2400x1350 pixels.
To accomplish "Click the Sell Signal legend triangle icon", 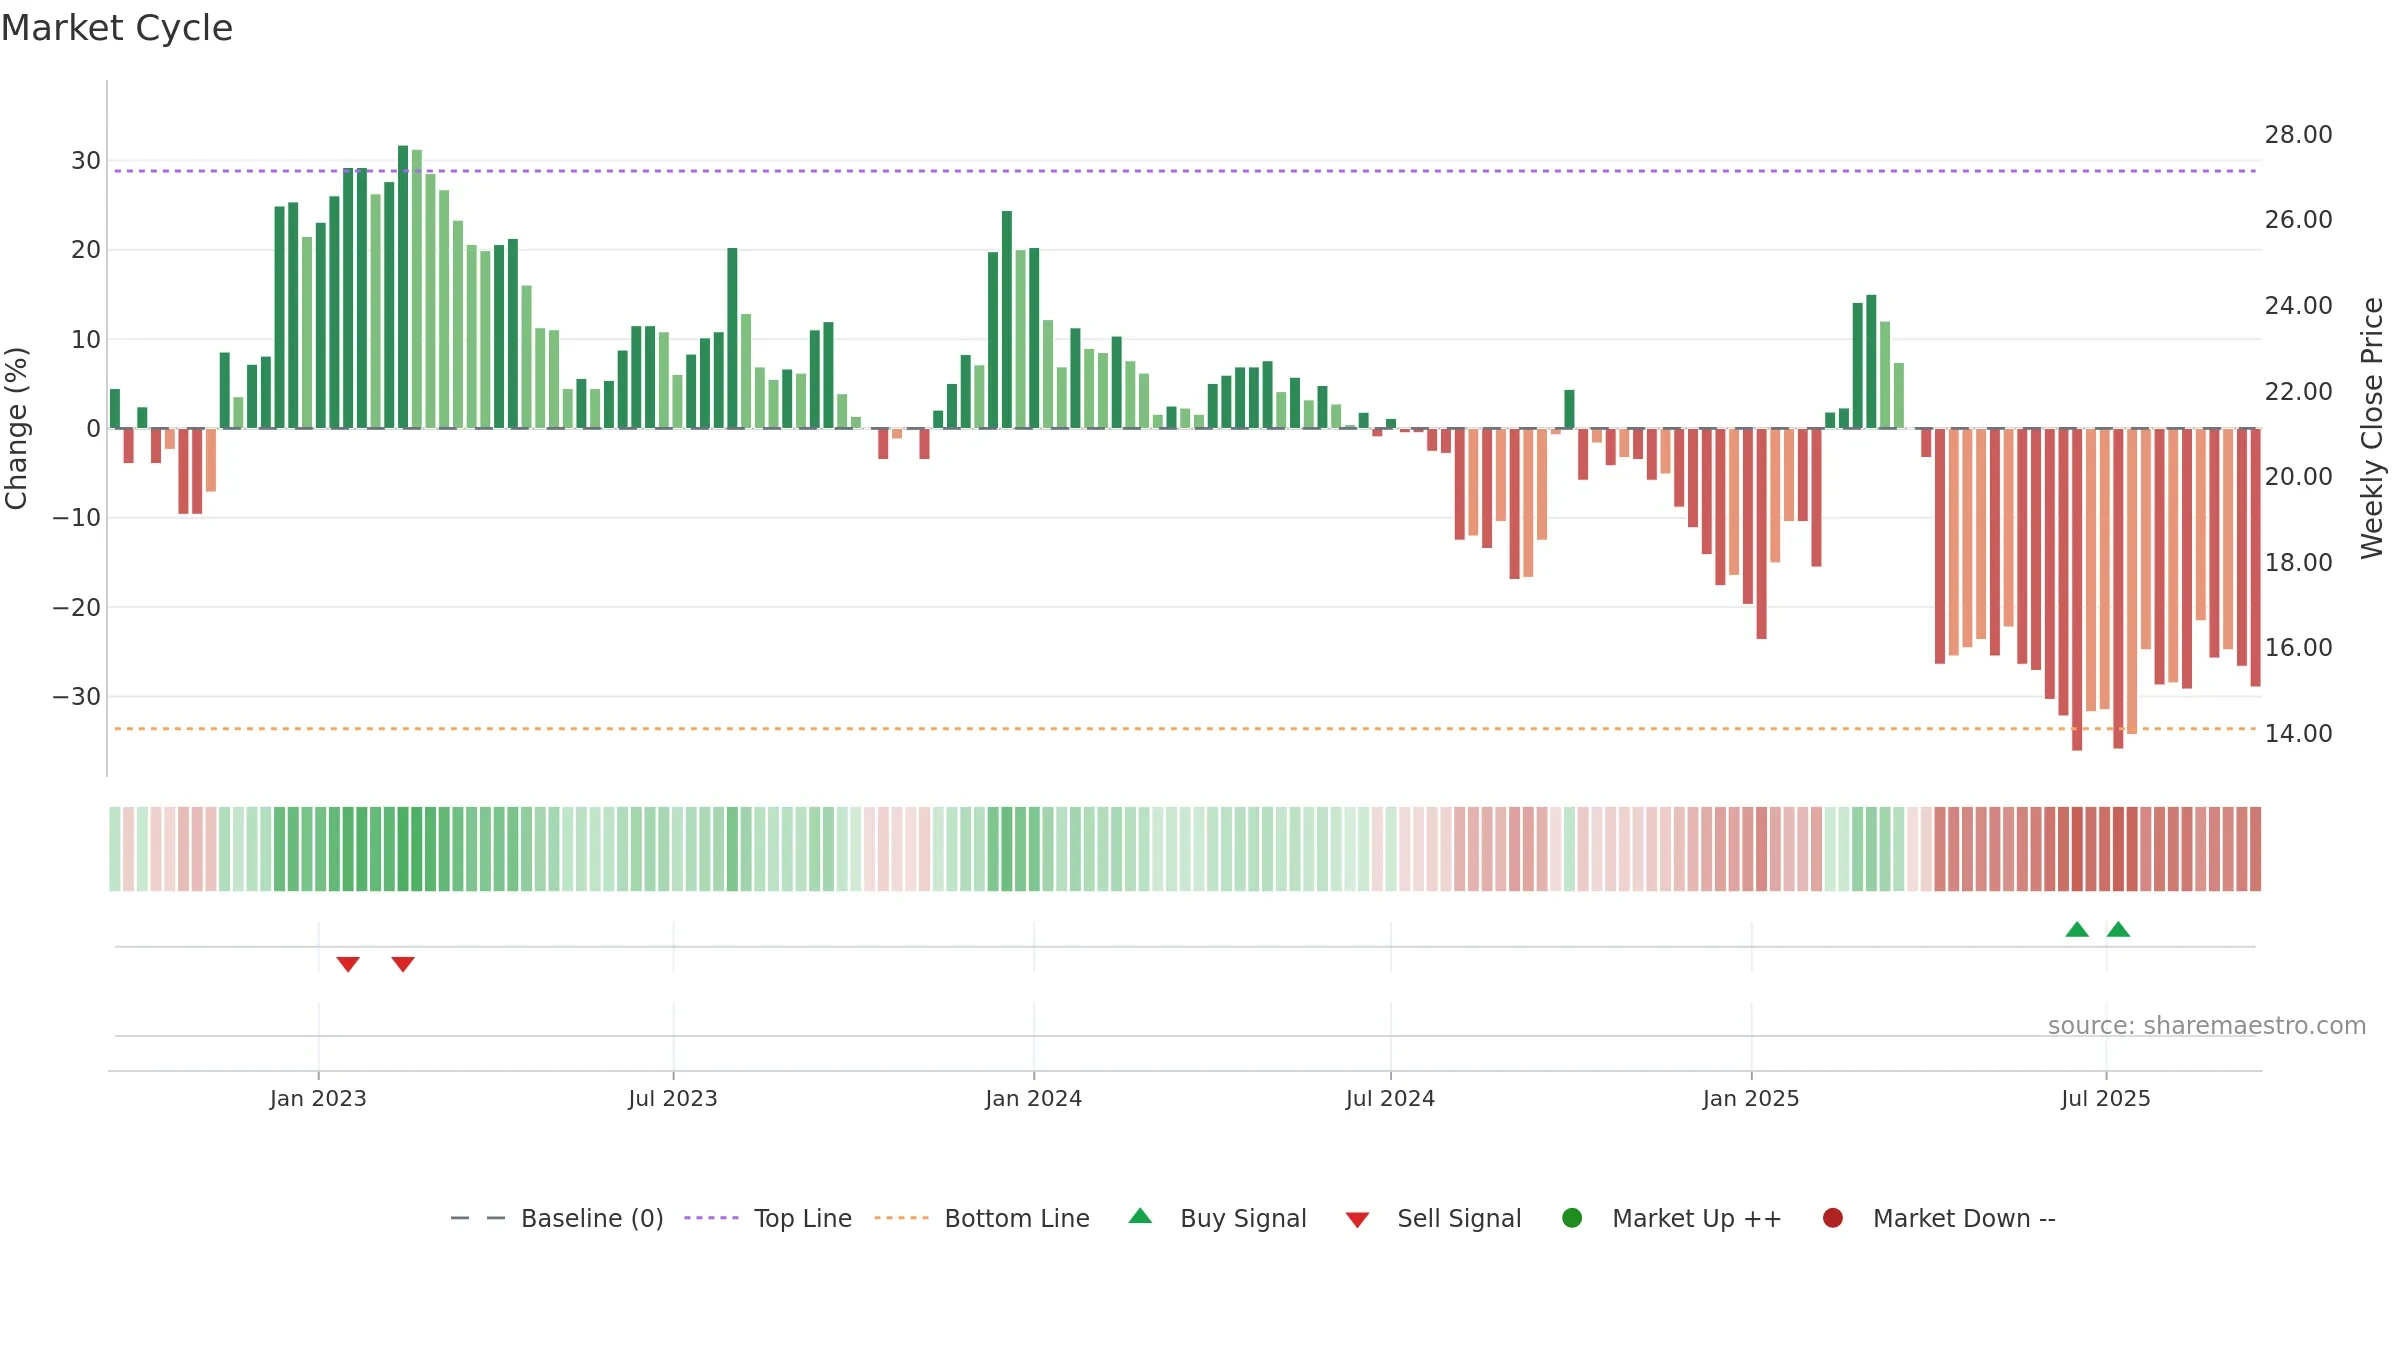I will [1357, 1220].
